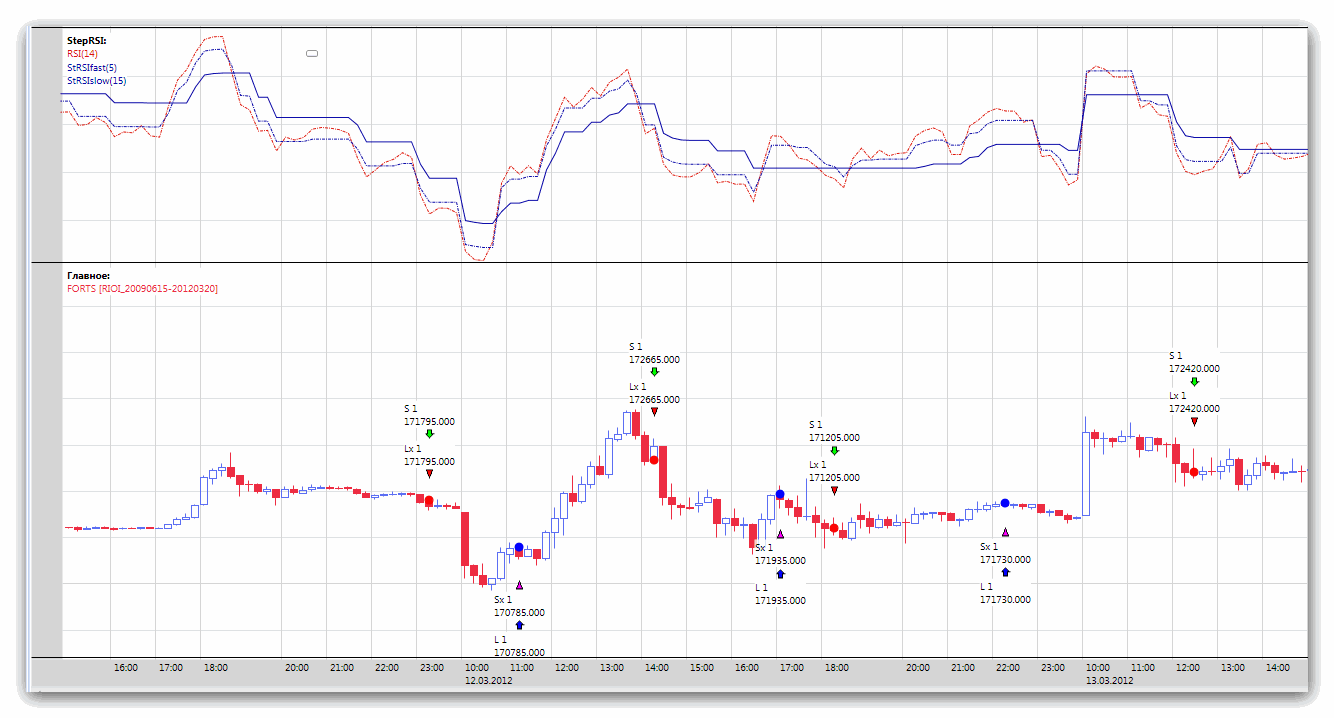Click the 13.03.2012 date label
The image size is (1334, 718).
point(1109,680)
